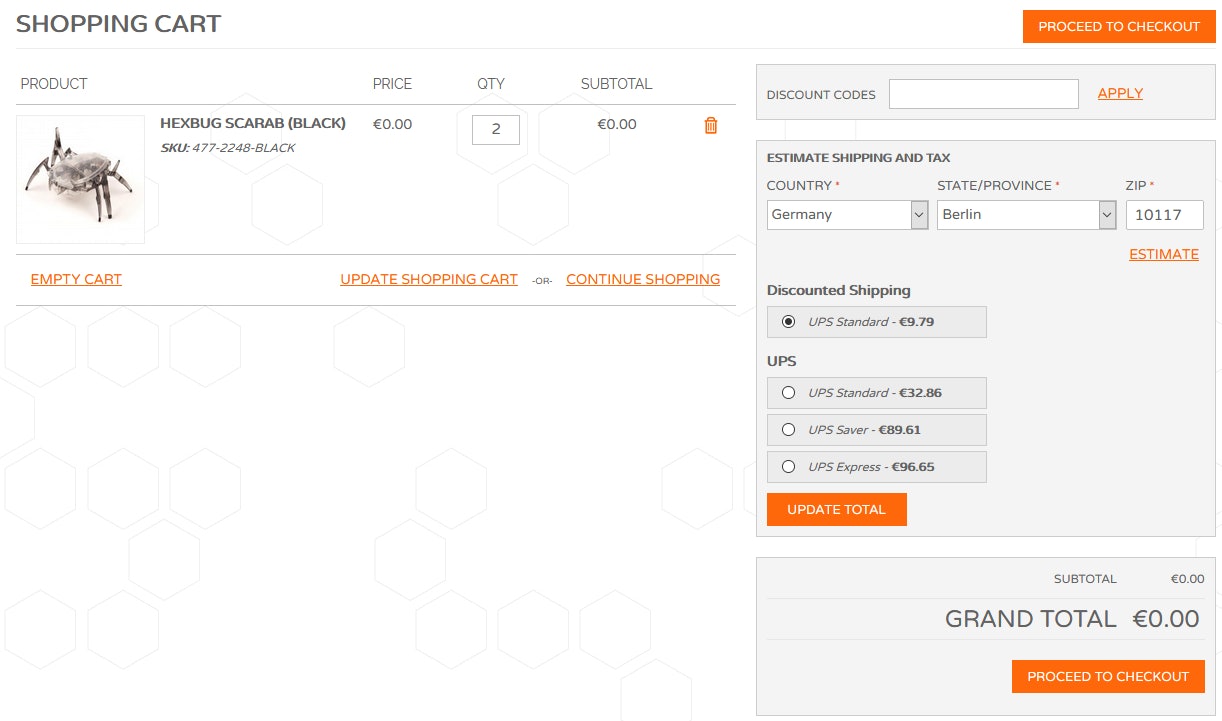Screen dimensions: 1222x721
Task: Click the Estimate shipping link
Action: 1163,255
